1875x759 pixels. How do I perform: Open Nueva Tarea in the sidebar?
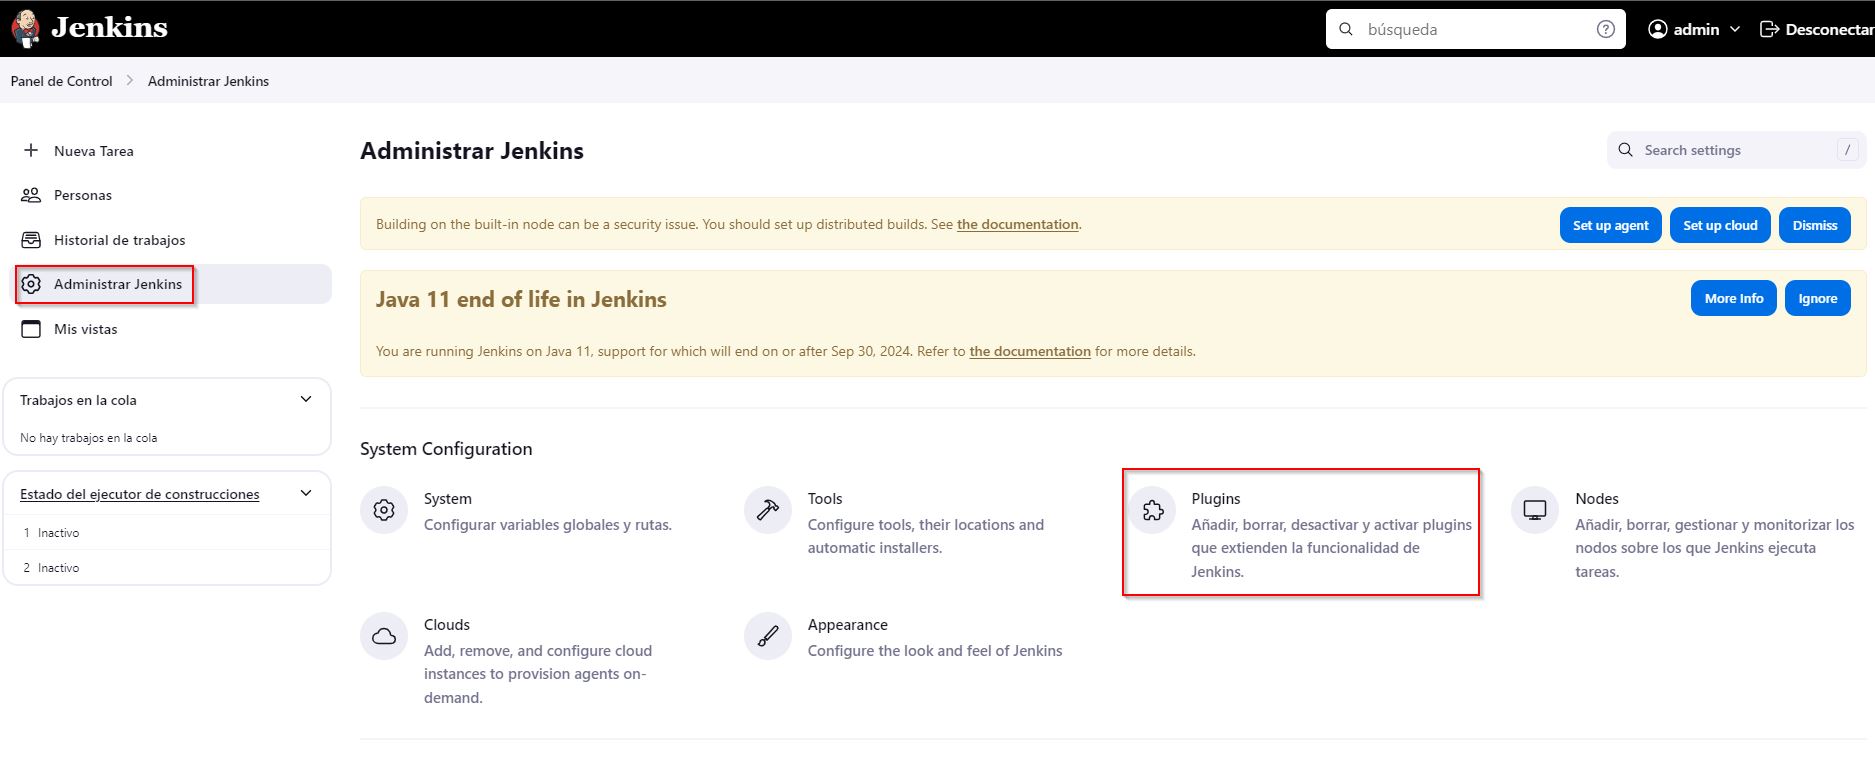point(94,151)
